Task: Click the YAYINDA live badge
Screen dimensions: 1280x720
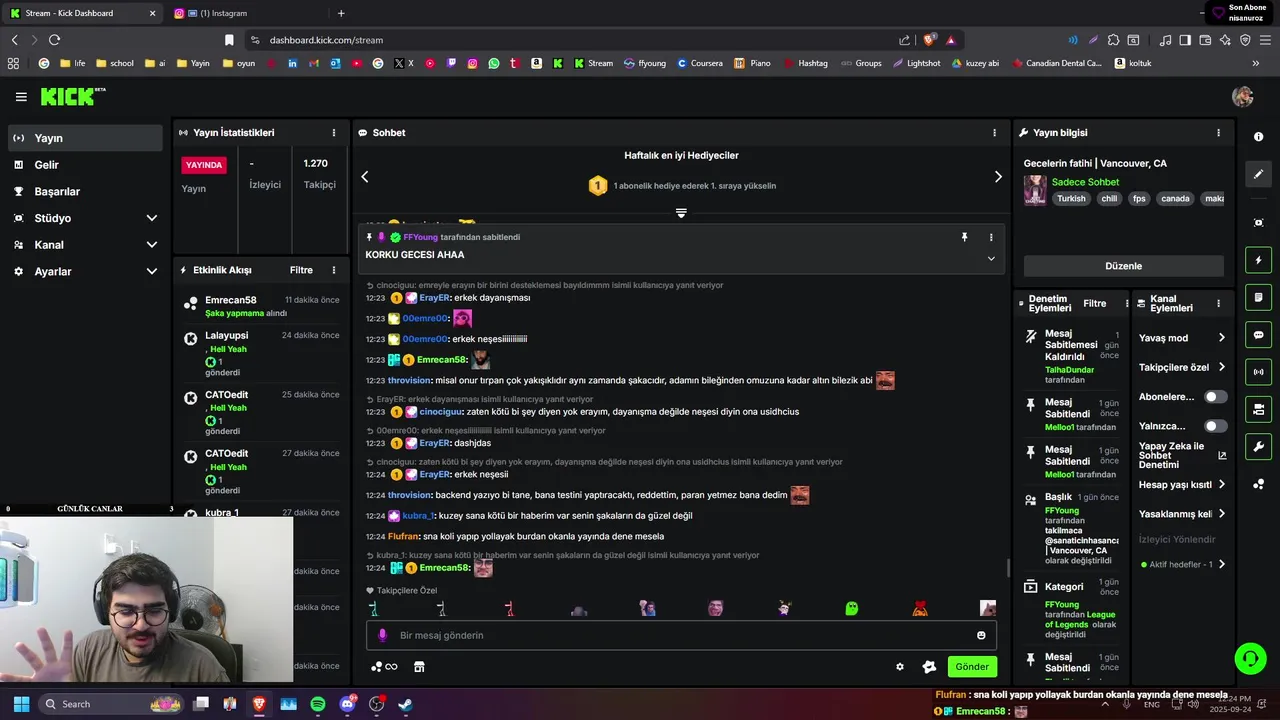Action: tap(204, 165)
